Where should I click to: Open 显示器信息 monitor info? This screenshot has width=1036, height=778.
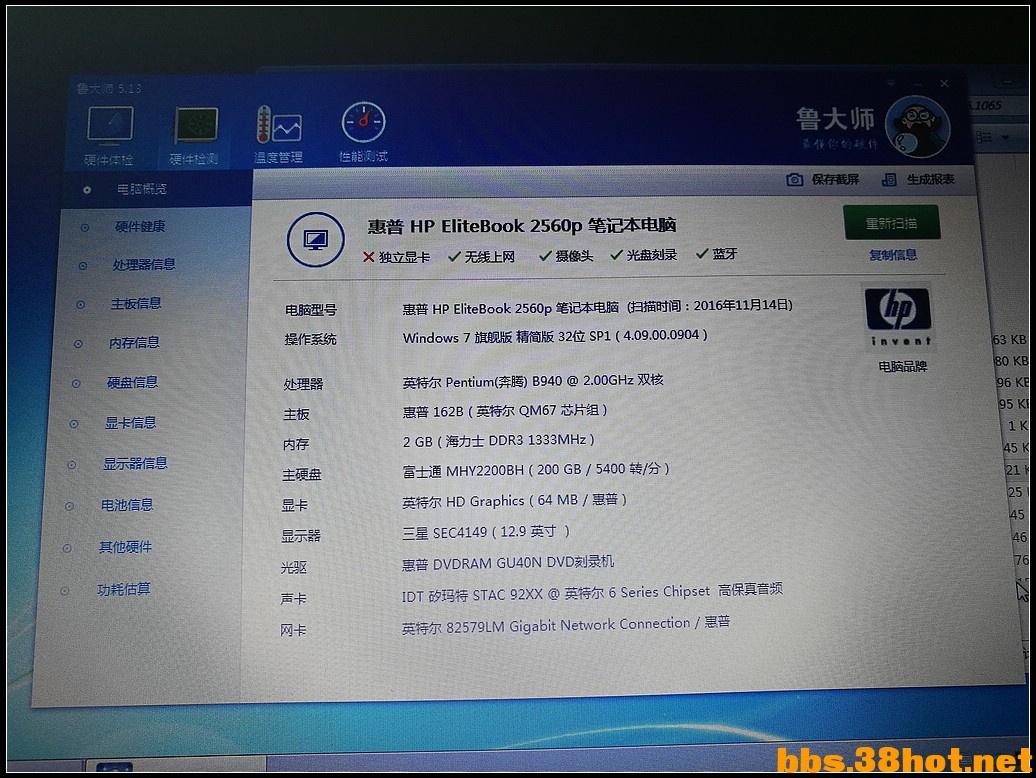pyautogui.click(x=135, y=464)
